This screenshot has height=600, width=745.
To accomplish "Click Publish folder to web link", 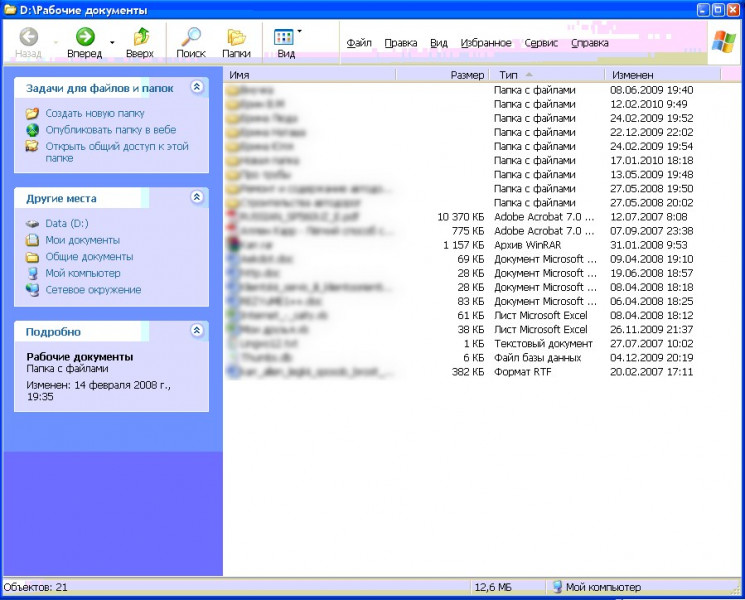I will (x=110, y=130).
